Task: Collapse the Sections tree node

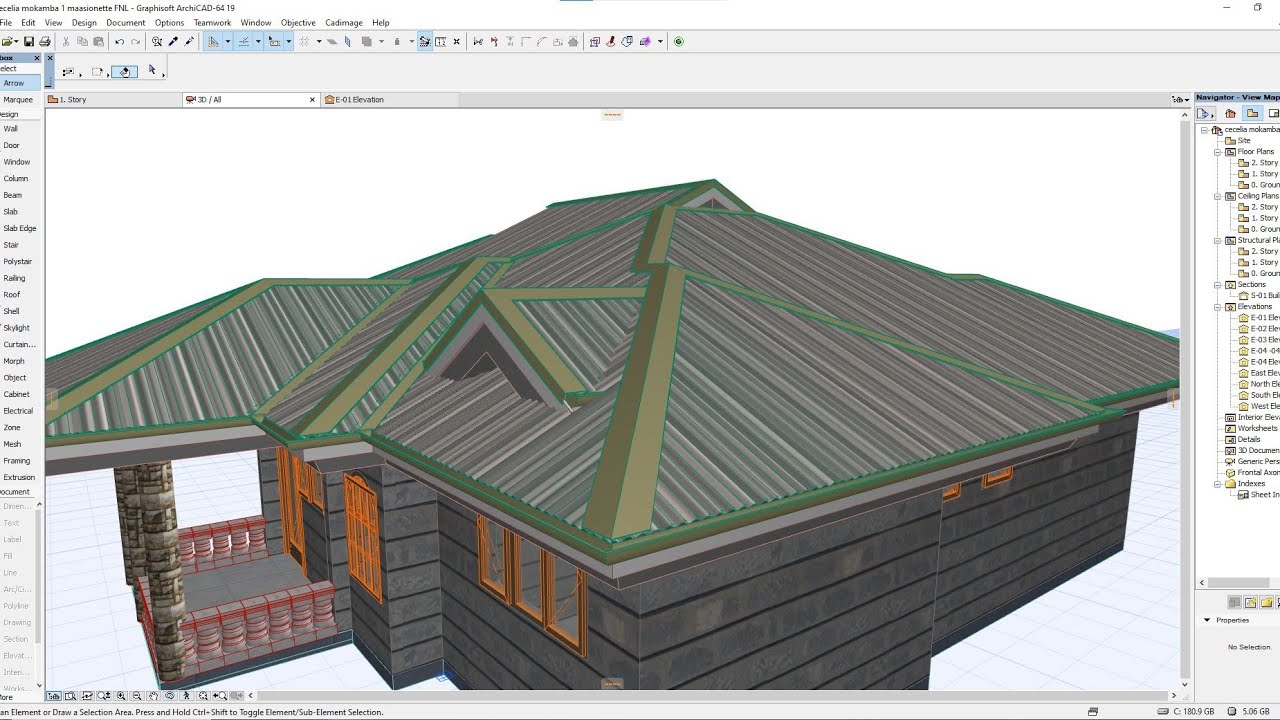Action: 1218,284
